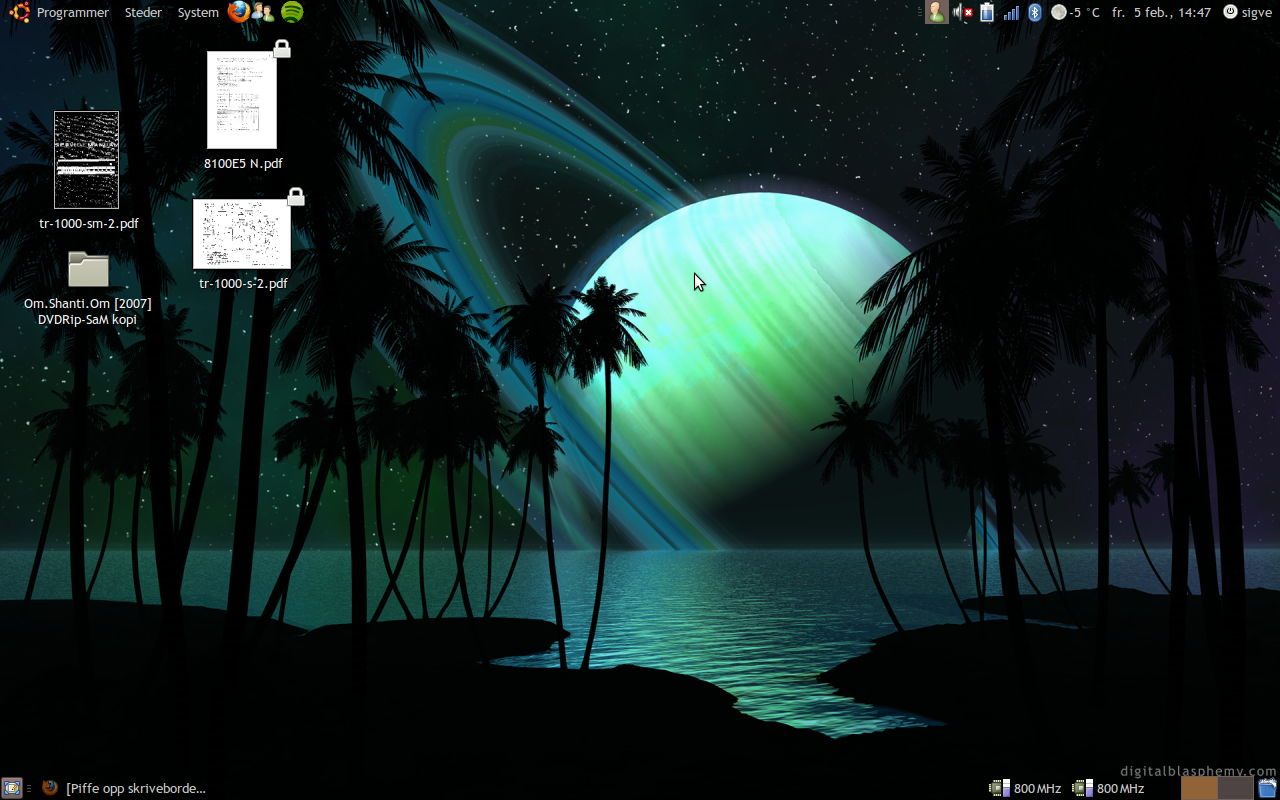Open the Programmer menu
The height and width of the screenshot is (800, 1280).
72,12
